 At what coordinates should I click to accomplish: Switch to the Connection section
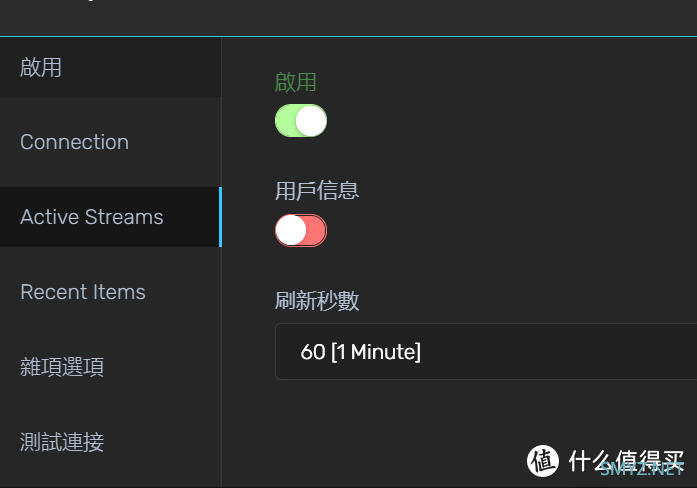(110, 142)
